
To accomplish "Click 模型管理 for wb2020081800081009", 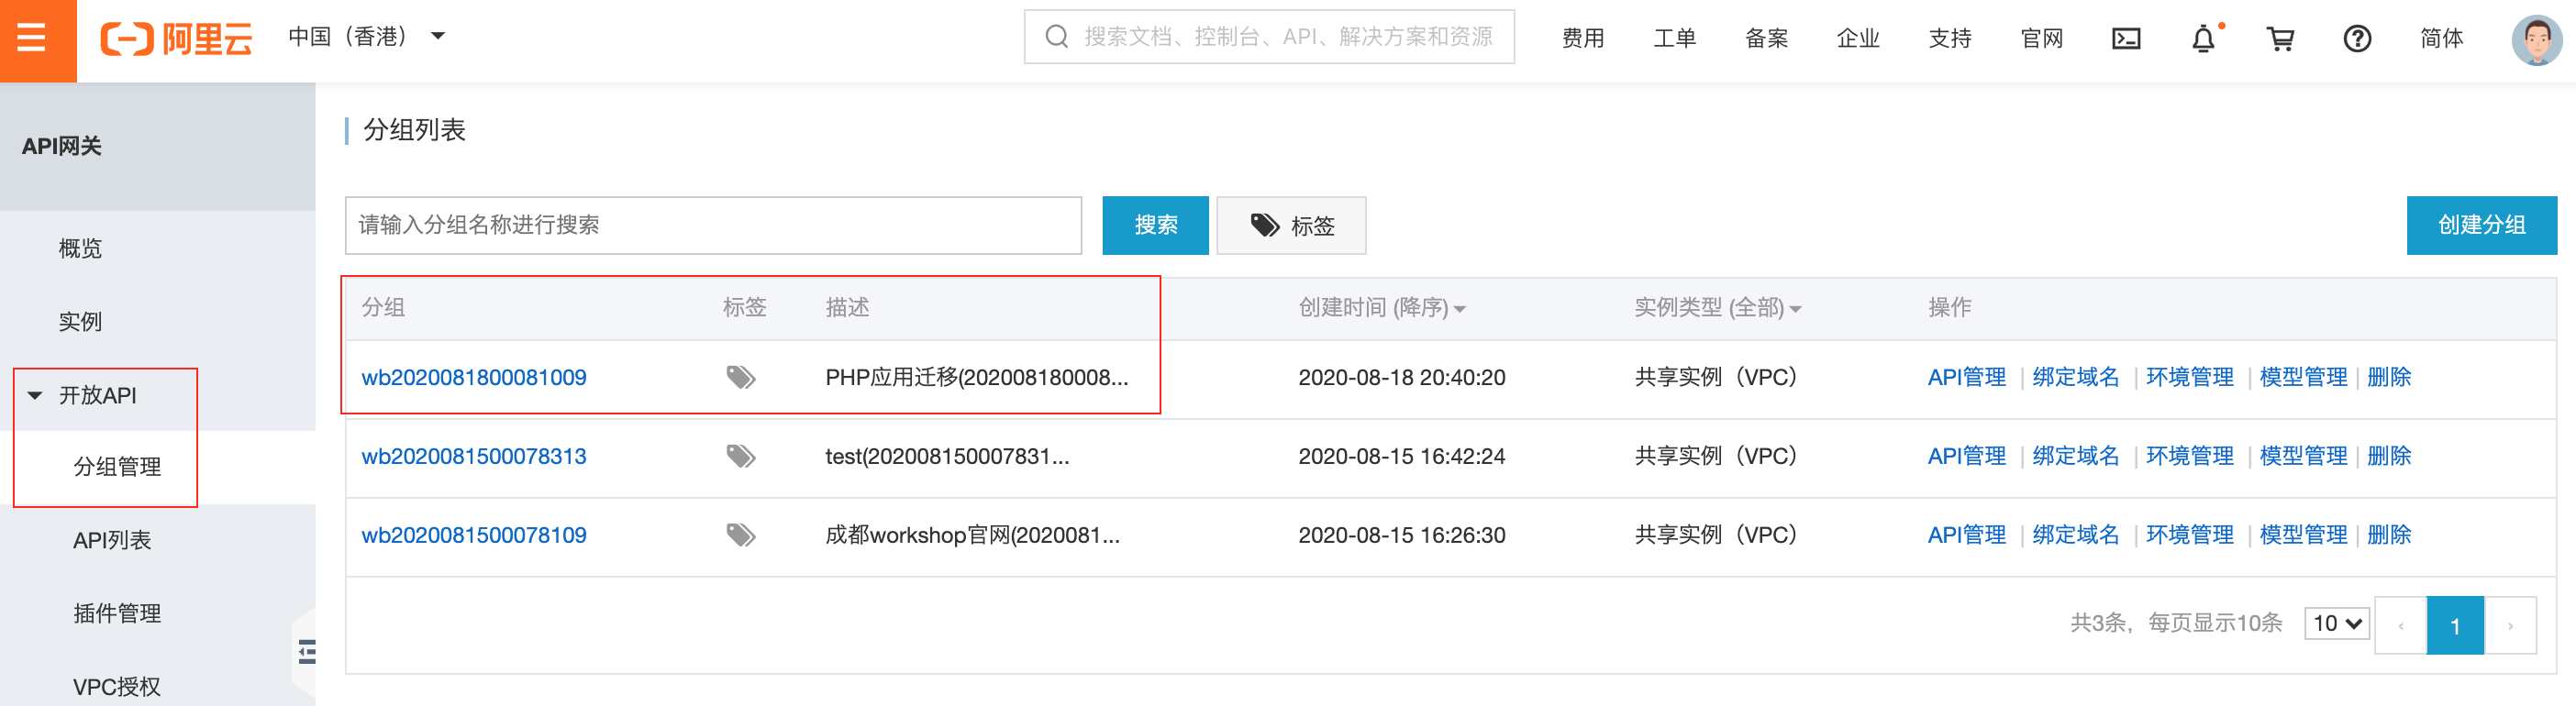I will (2304, 377).
